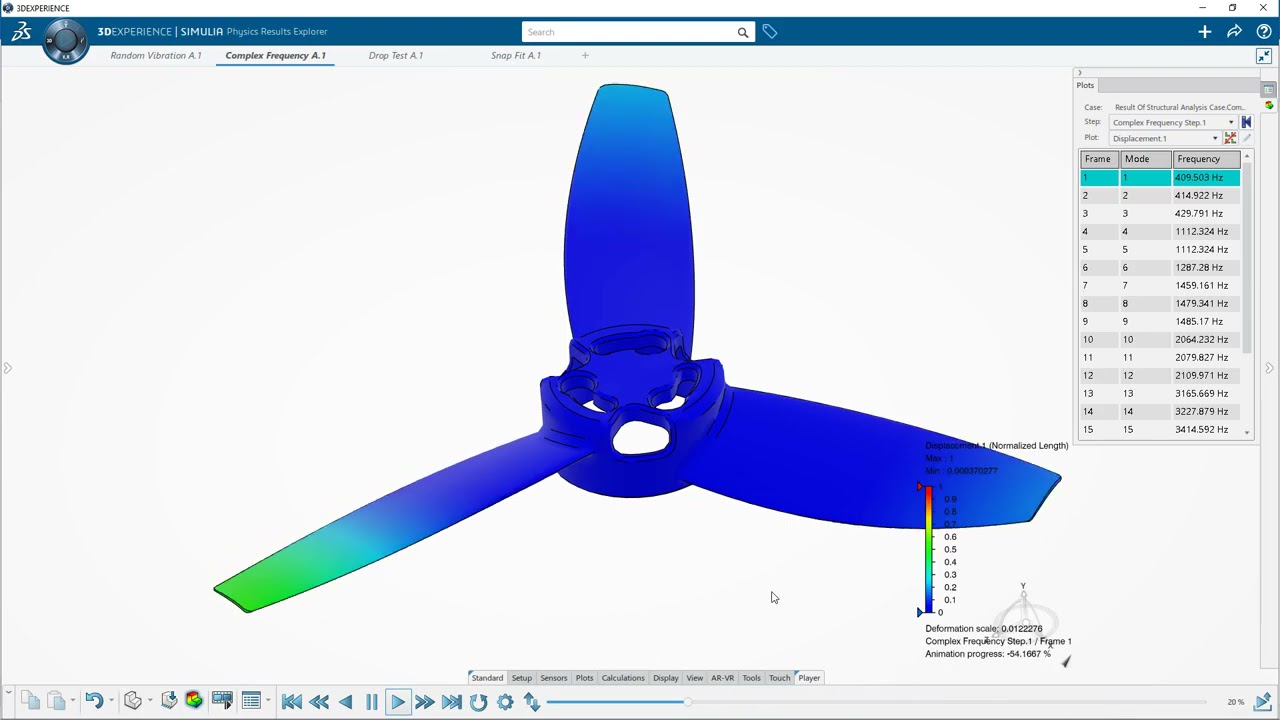Screen dimensions: 1280x720
Task: Click the 3D part view icon
Action: click(x=132, y=701)
